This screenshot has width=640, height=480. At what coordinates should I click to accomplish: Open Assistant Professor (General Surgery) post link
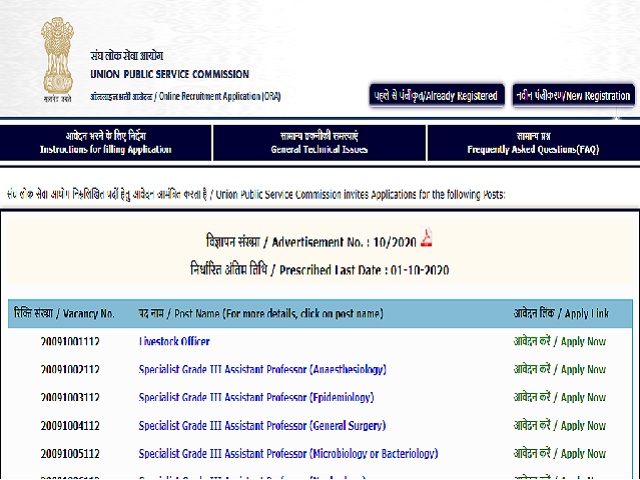(262, 426)
